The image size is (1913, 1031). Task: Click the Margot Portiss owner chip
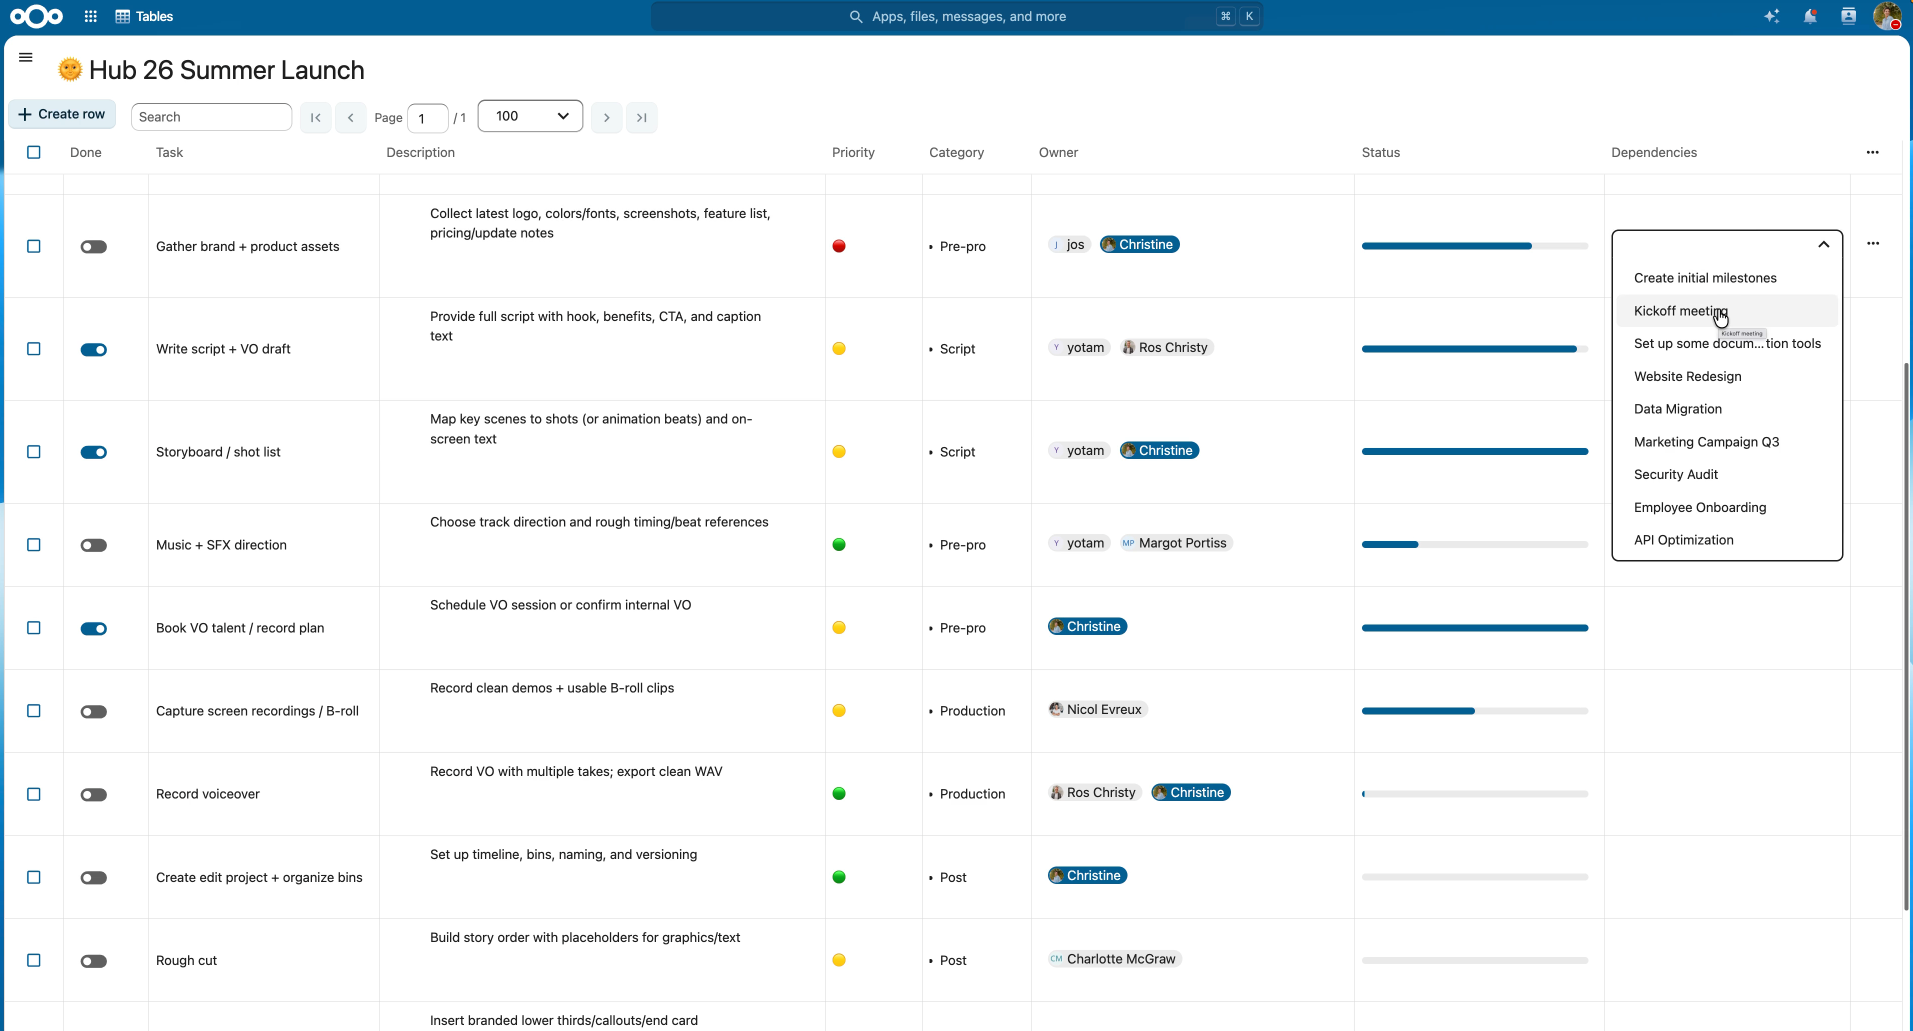click(x=1176, y=543)
